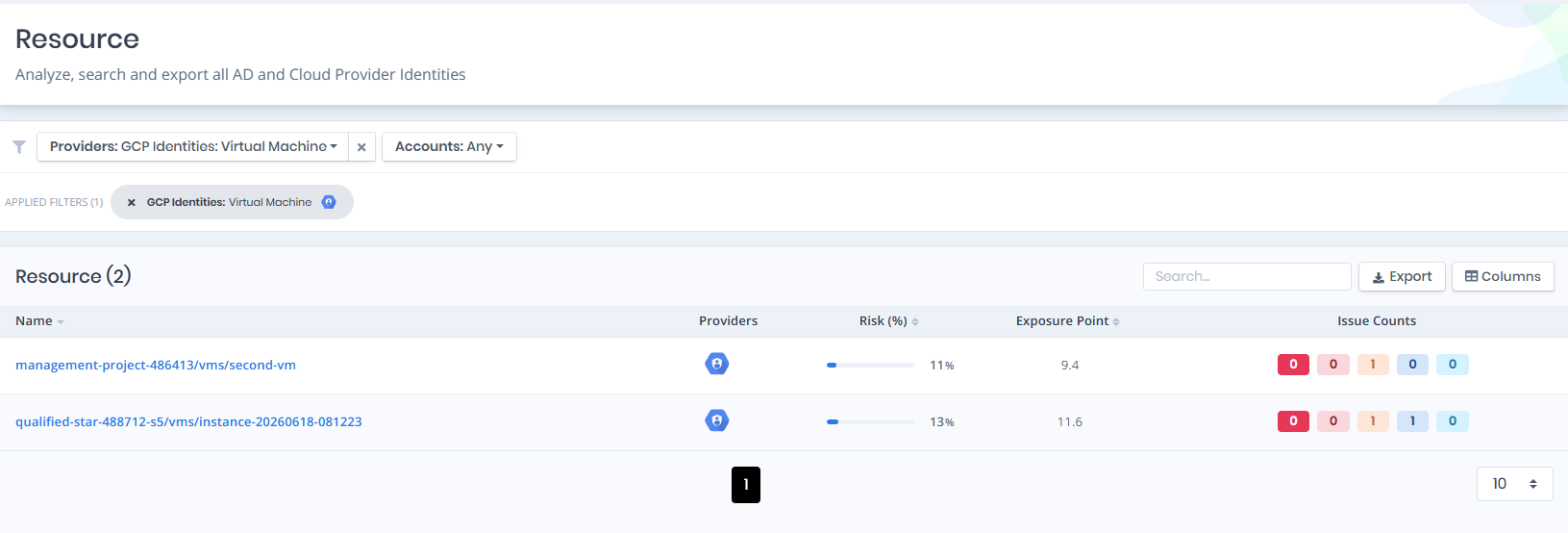Screen dimensions: 1568x533
Task: Go to page 1 in pagination
Action: click(746, 484)
